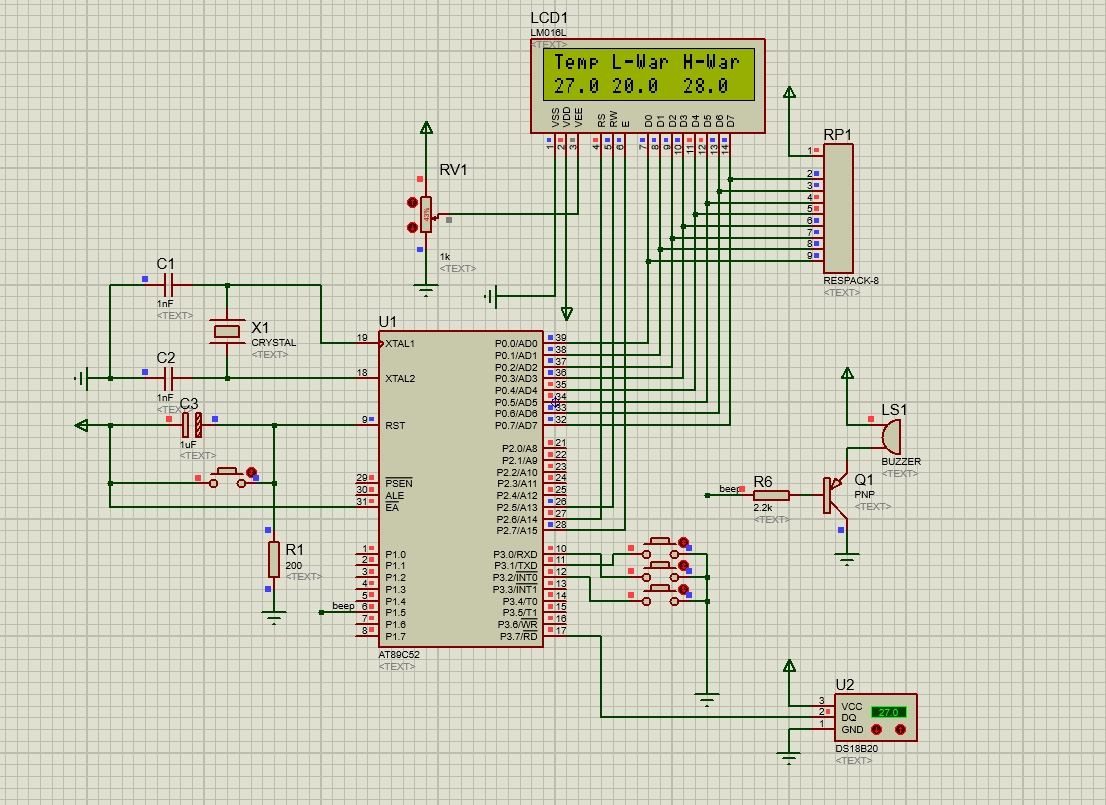Click the XTAL1 pin label on U1
This screenshot has height=805, width=1106.
coord(400,344)
